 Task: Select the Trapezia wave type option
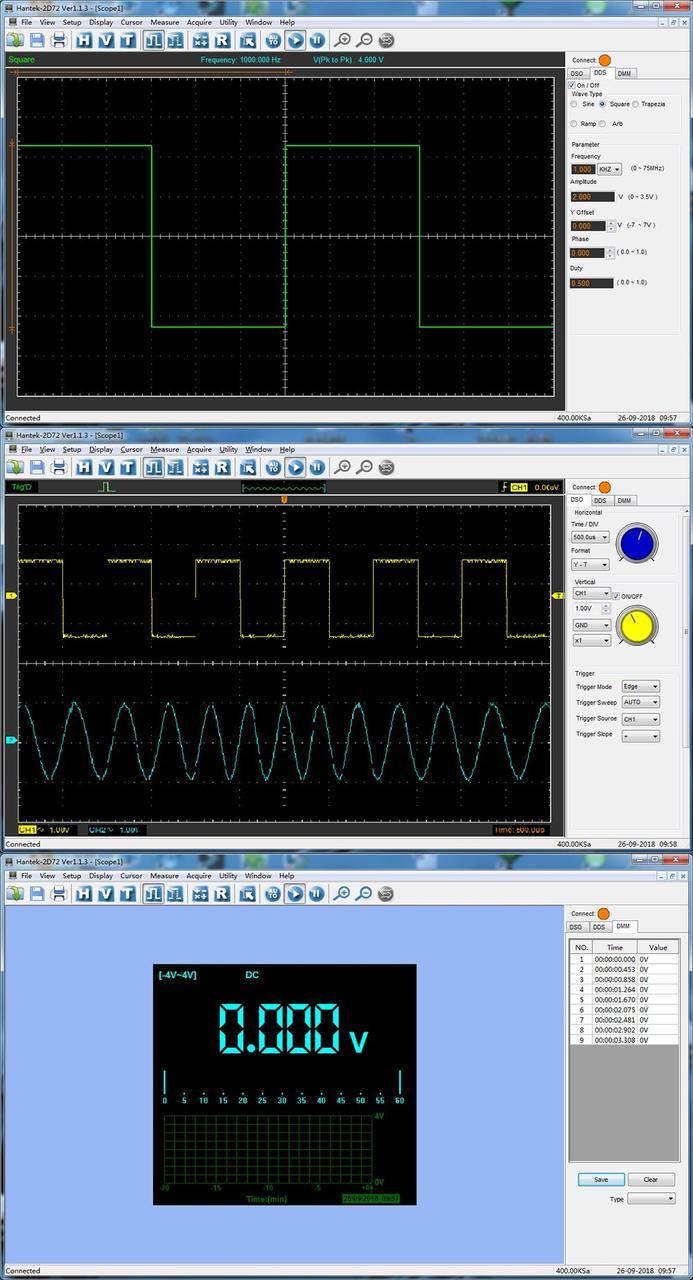coord(637,104)
